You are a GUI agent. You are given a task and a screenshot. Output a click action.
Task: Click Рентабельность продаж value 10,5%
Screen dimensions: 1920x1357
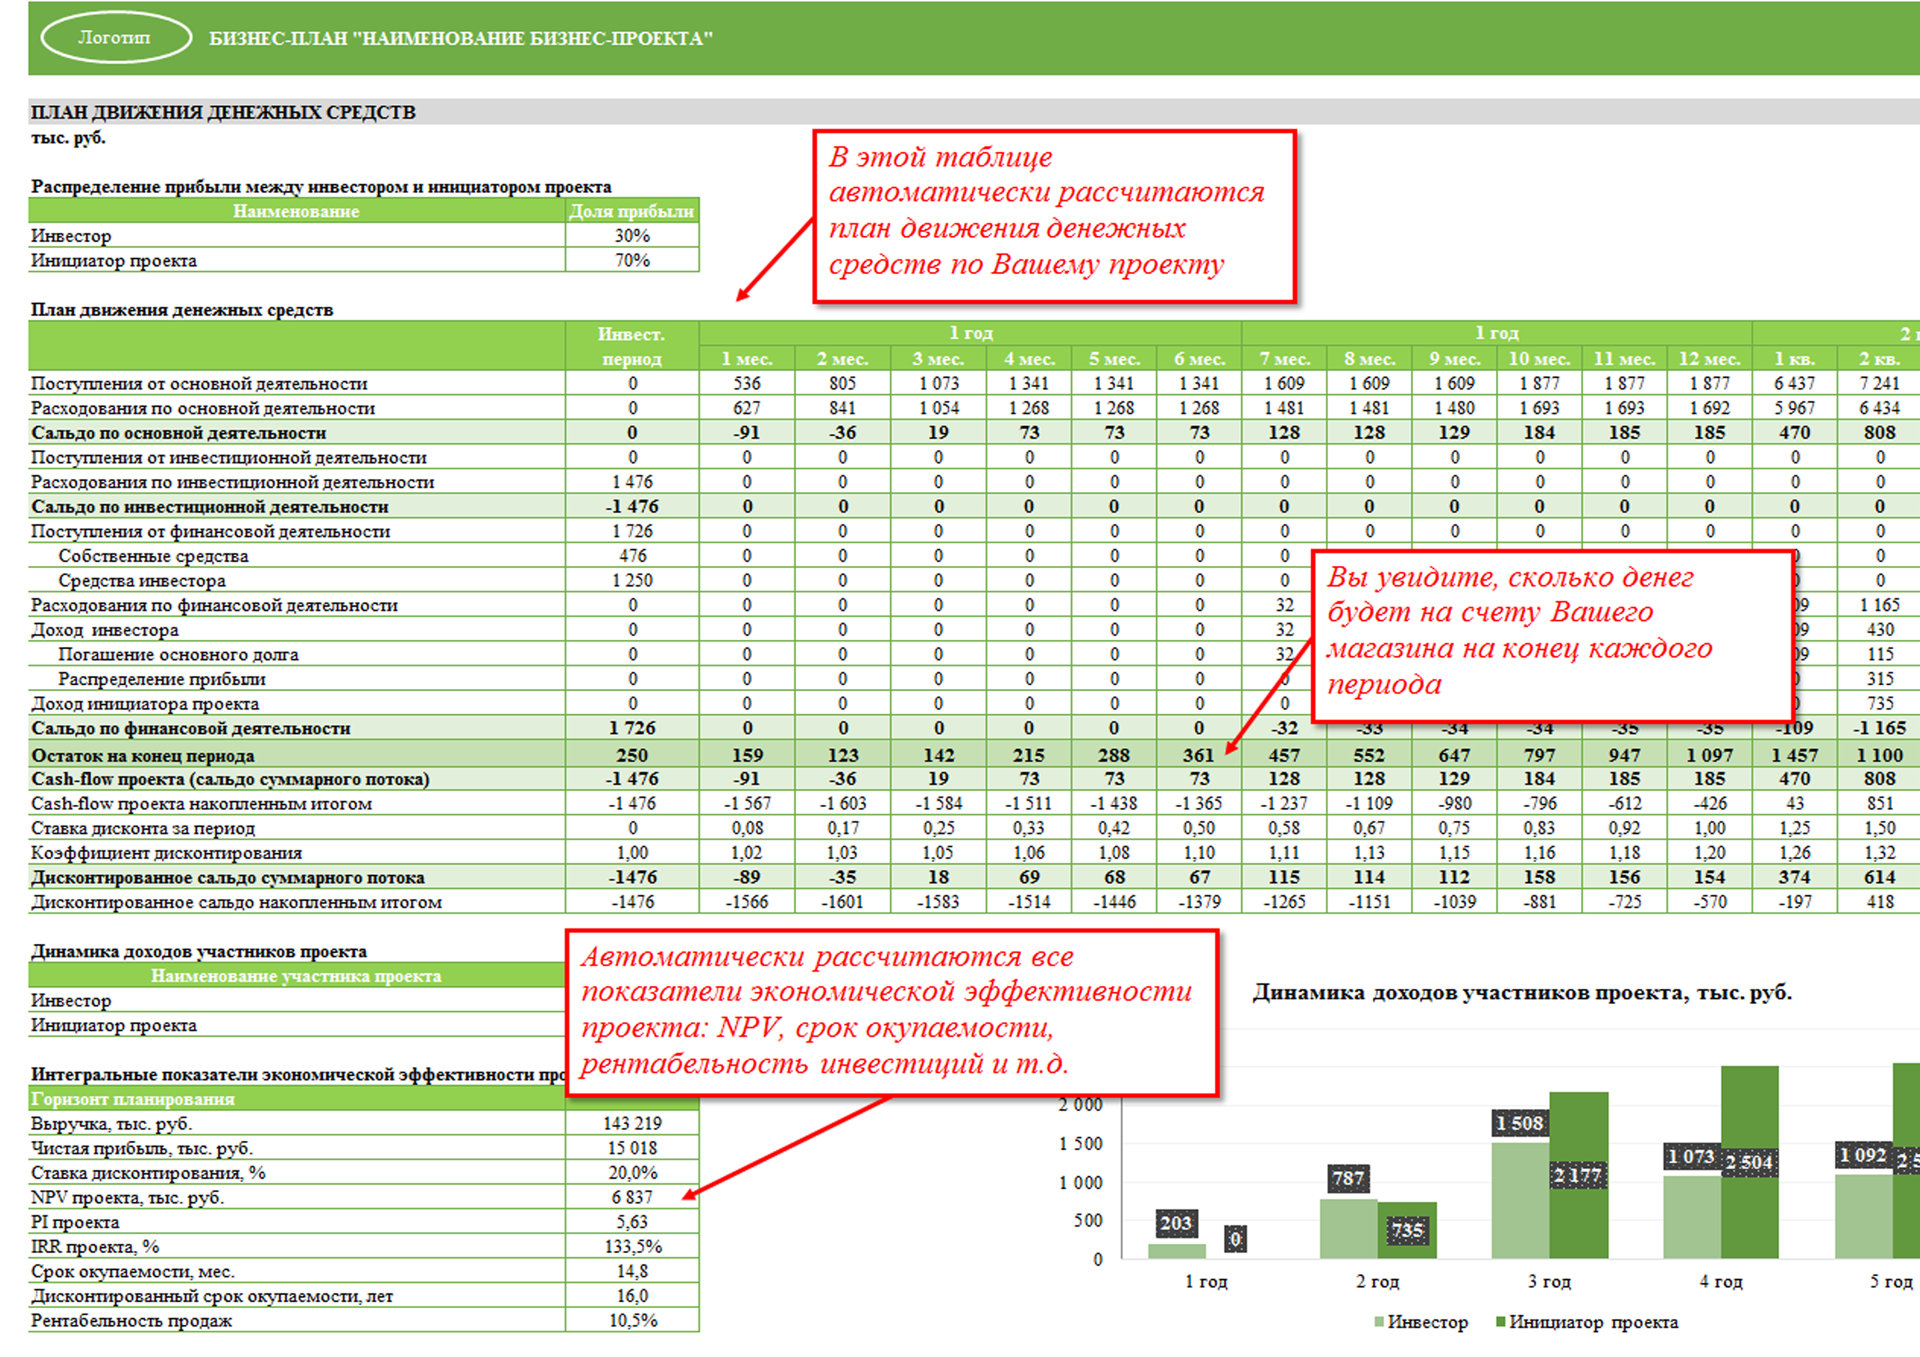click(632, 1320)
